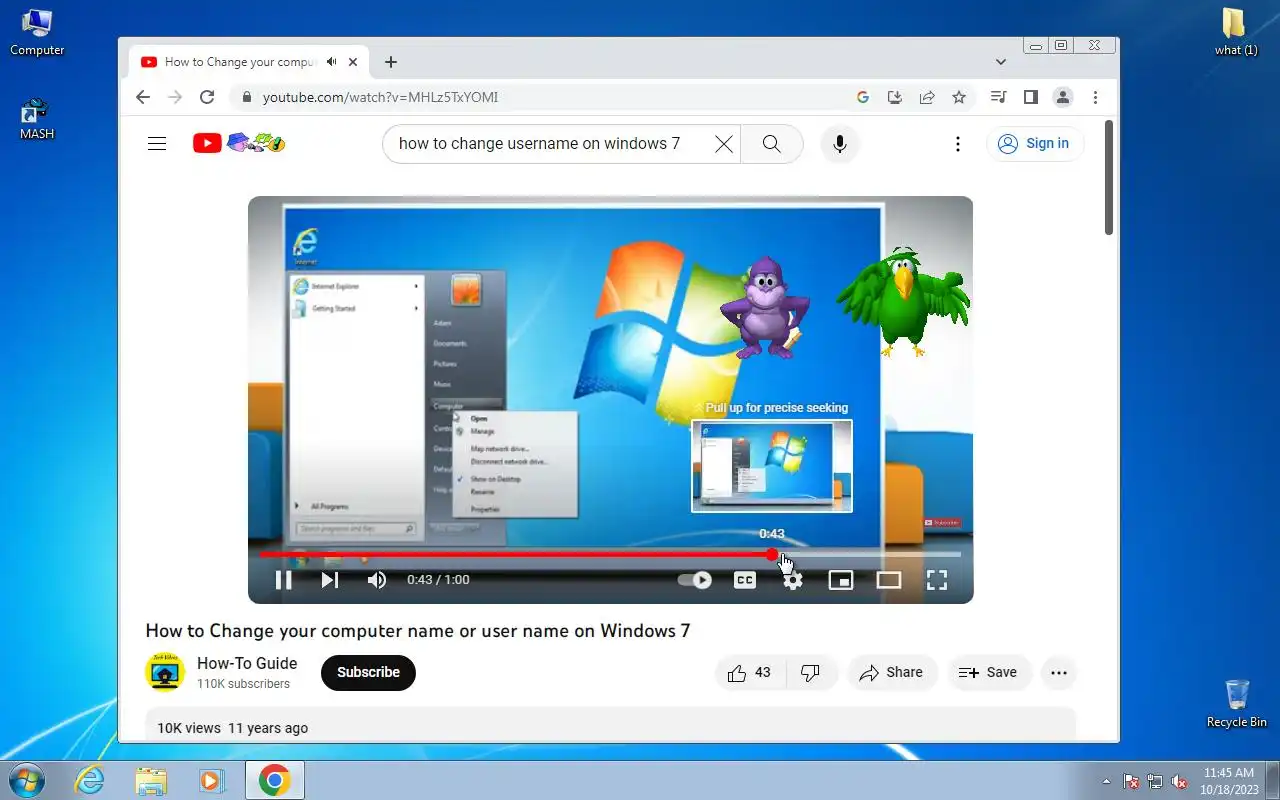The height and width of the screenshot is (800, 1280).
Task: Open Windows Media Player from the taskbar
Action: (212, 780)
